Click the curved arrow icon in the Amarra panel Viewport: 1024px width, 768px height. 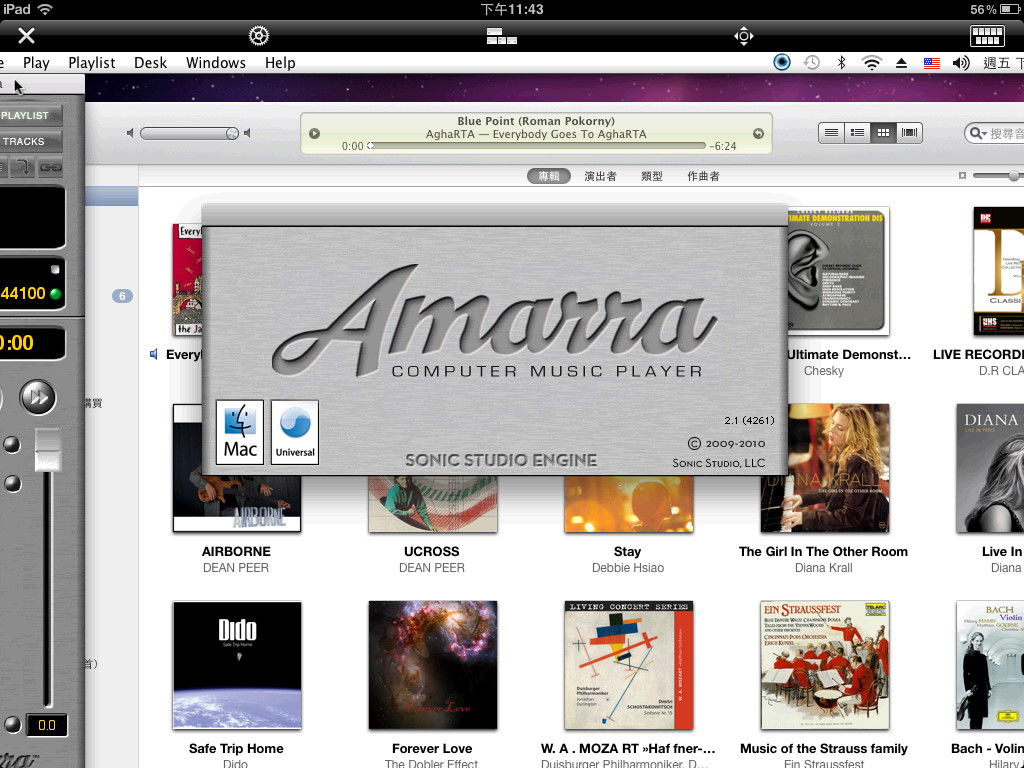pos(22,168)
